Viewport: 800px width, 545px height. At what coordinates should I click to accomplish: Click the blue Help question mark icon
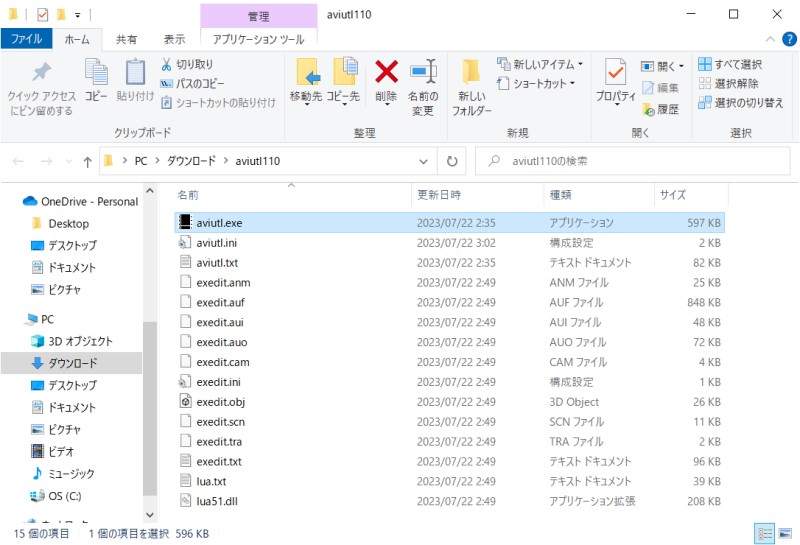(x=789, y=39)
